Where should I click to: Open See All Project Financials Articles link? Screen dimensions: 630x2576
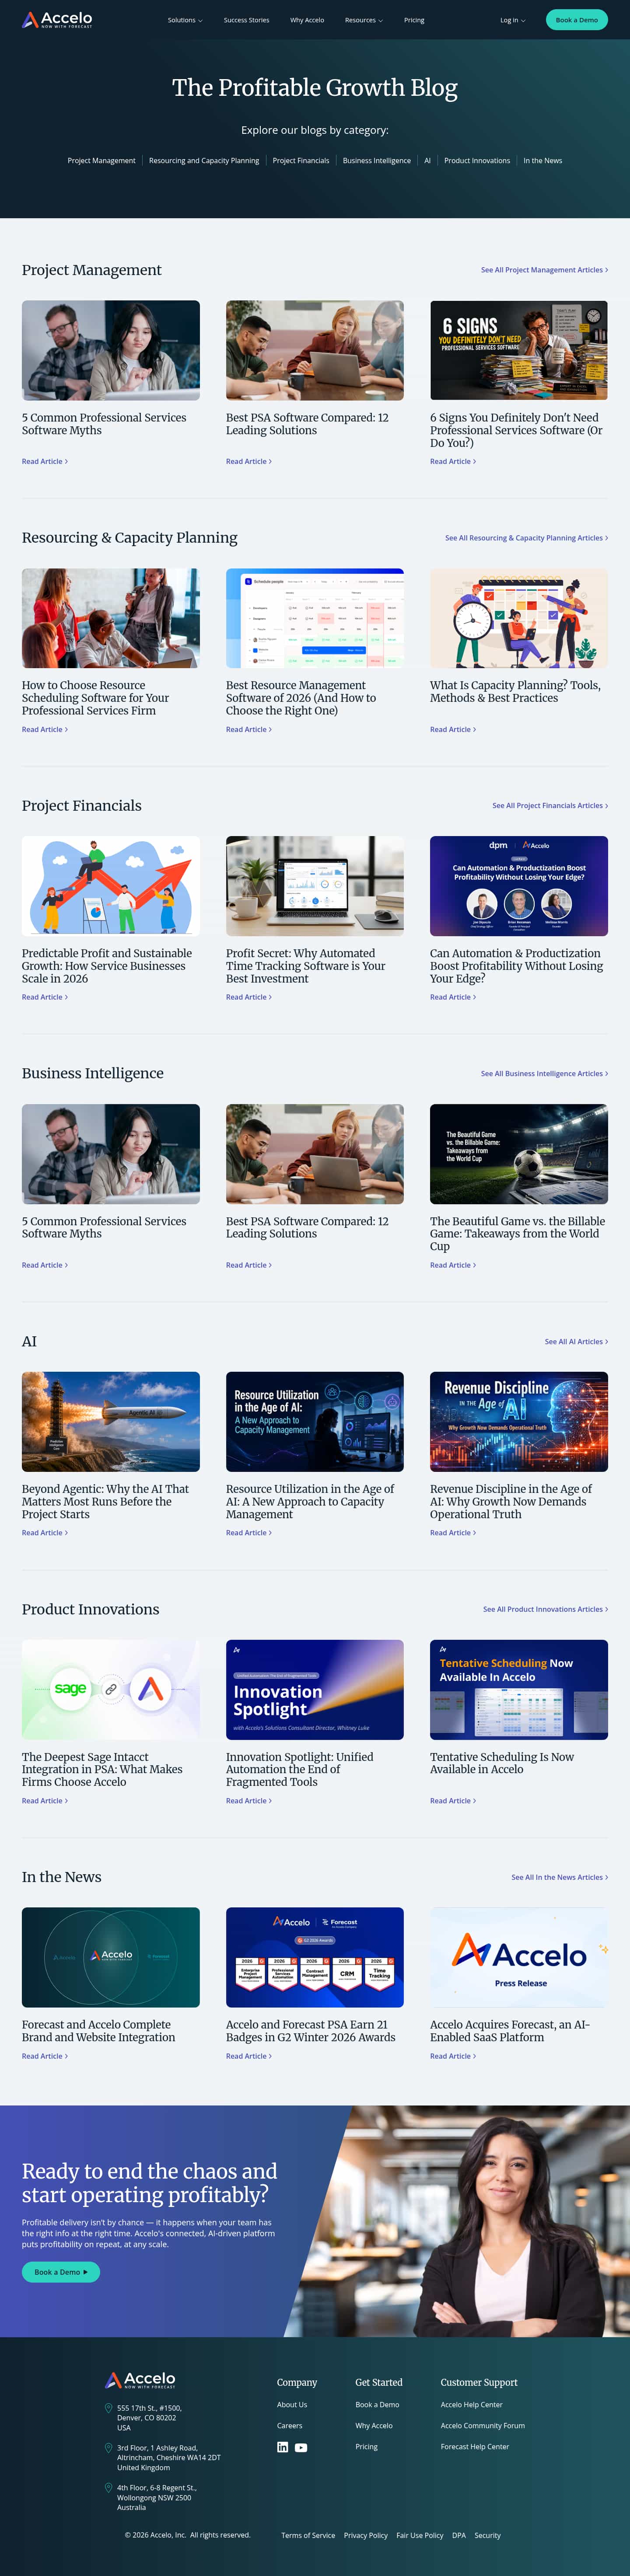tap(550, 806)
